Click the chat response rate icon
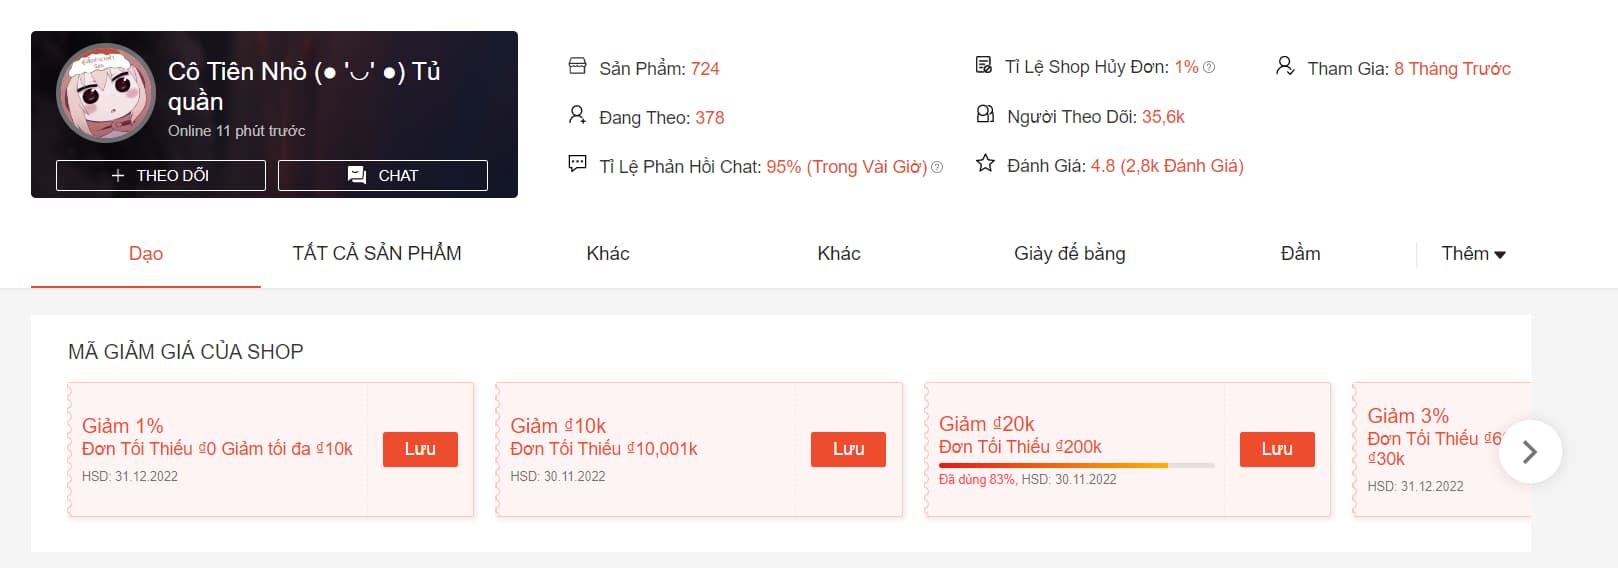 577,163
